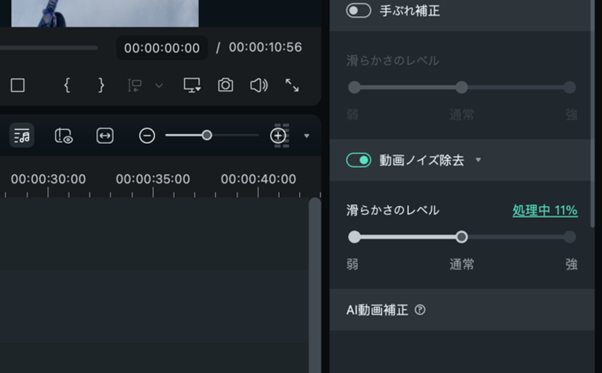Click the help icon next to AI動画補正

pyautogui.click(x=420, y=310)
